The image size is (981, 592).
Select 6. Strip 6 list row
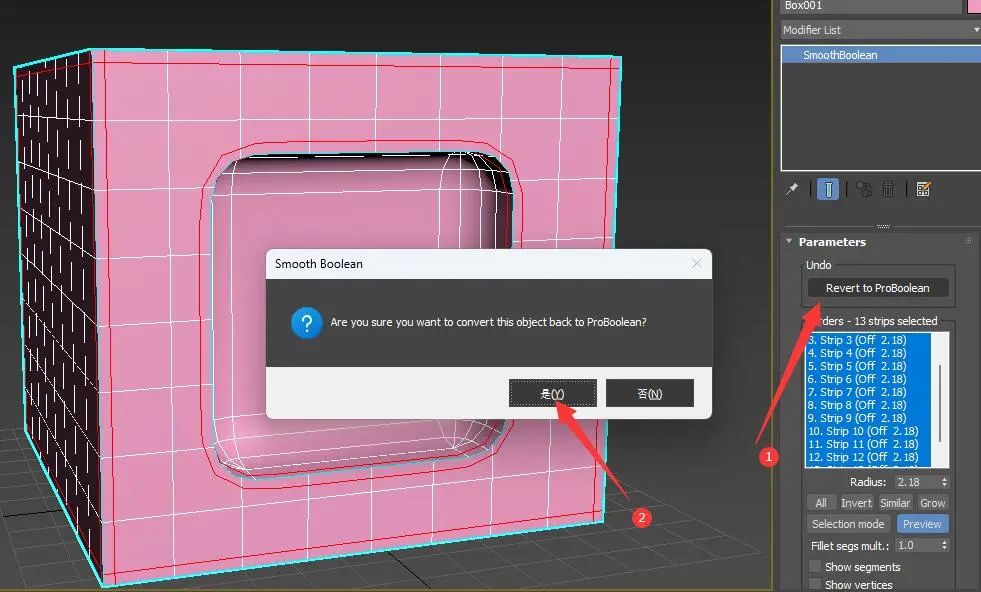[868, 379]
